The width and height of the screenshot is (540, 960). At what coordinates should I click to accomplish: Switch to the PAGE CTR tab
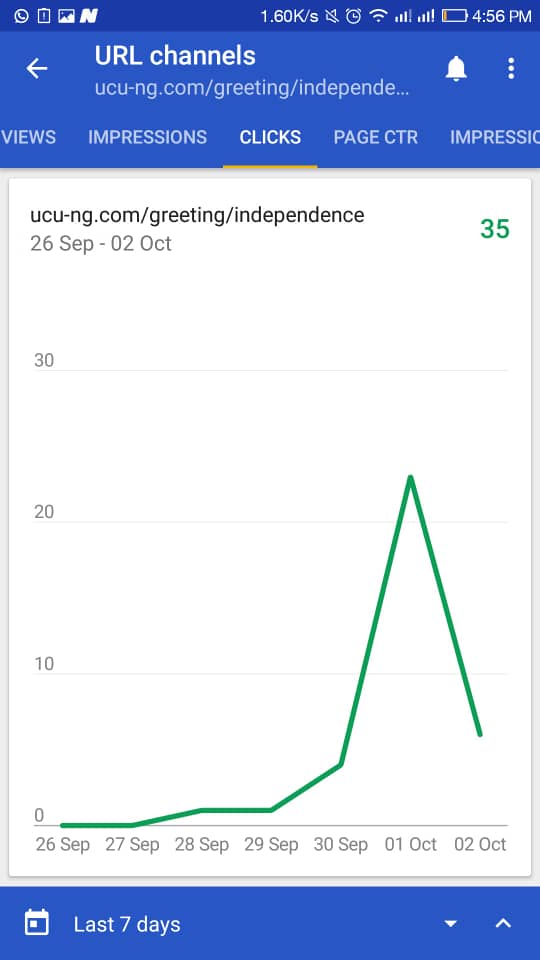pyautogui.click(x=375, y=137)
